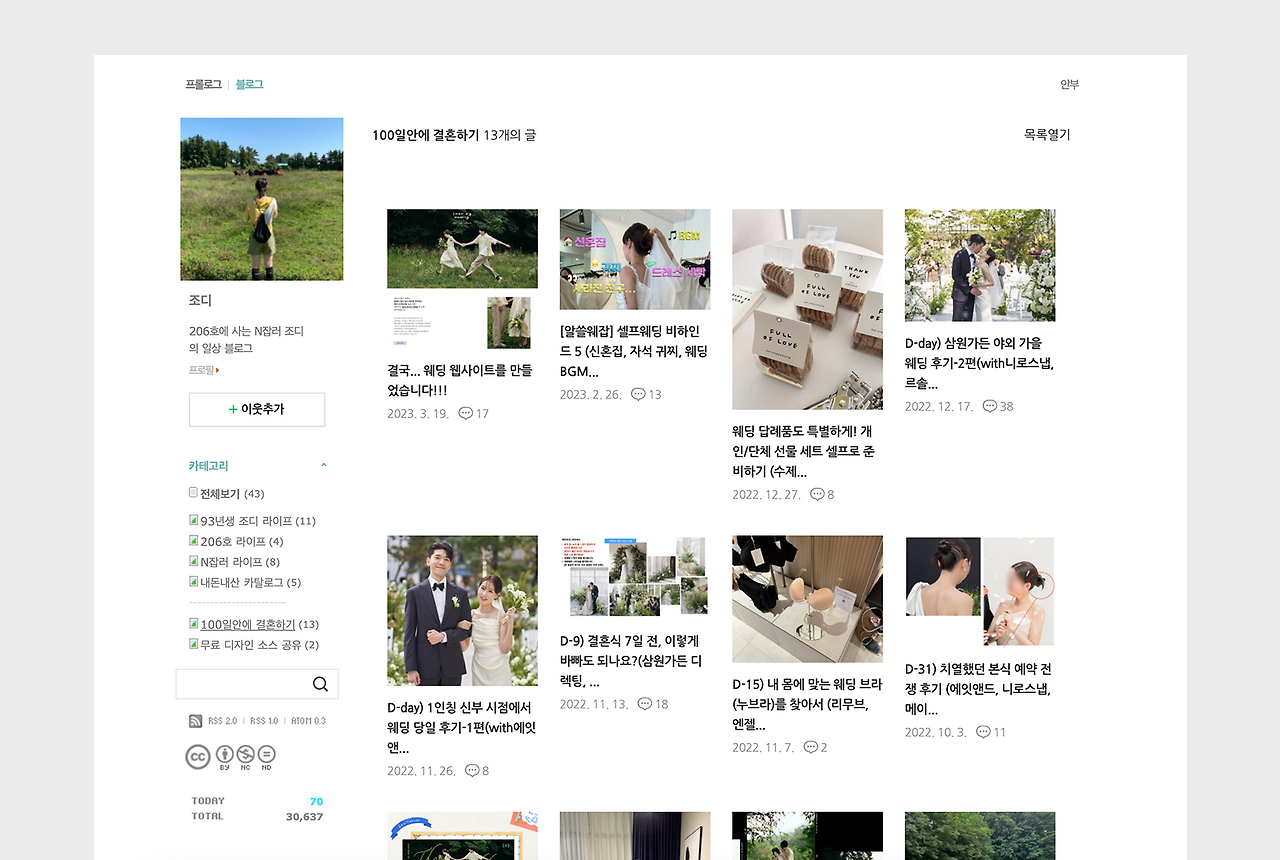Open the 내돈내산 카탈로그 (5) category

[x=250, y=582]
